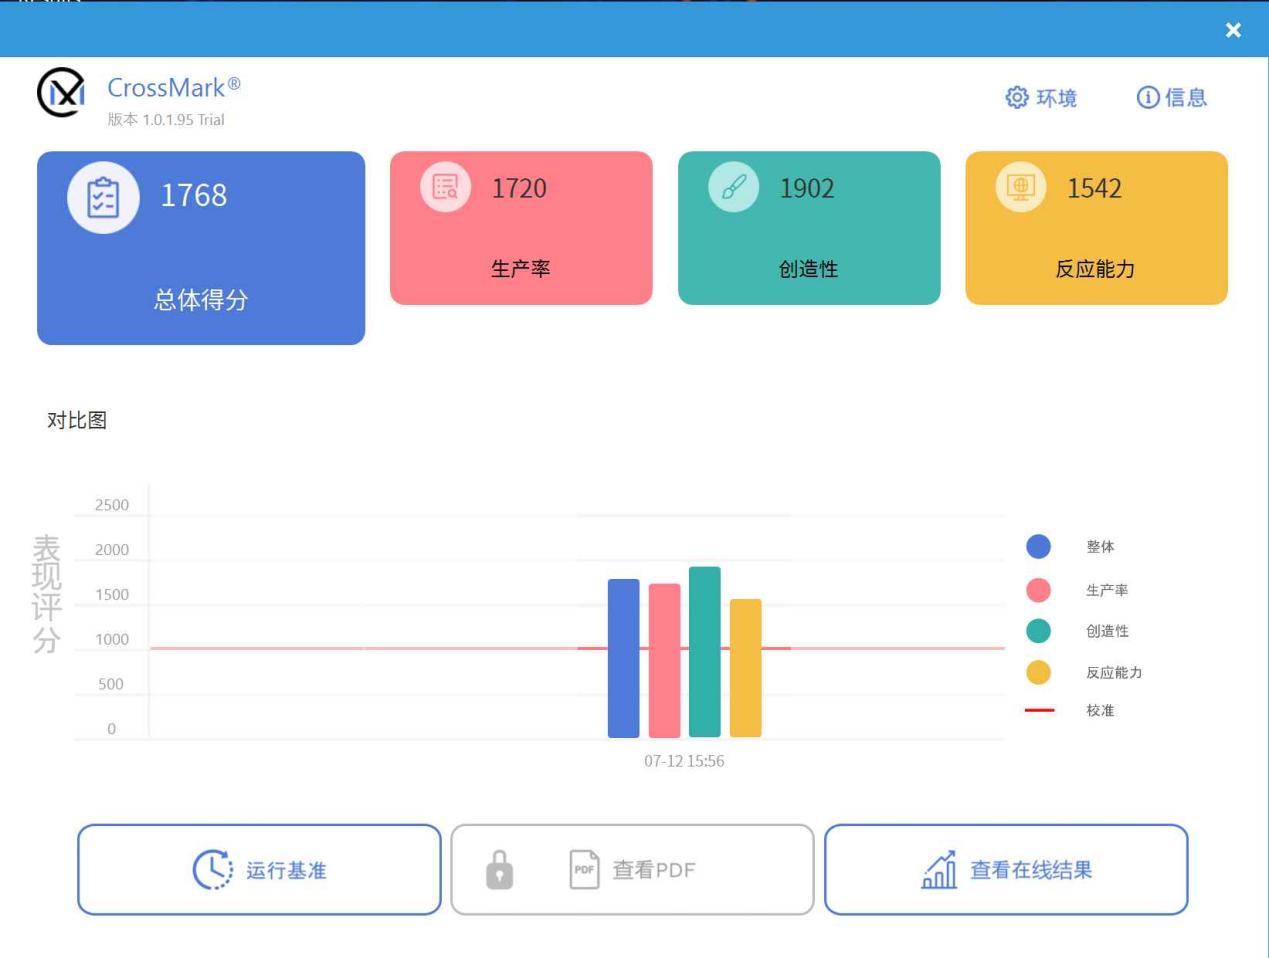Click the 校准 legend label

click(1100, 710)
